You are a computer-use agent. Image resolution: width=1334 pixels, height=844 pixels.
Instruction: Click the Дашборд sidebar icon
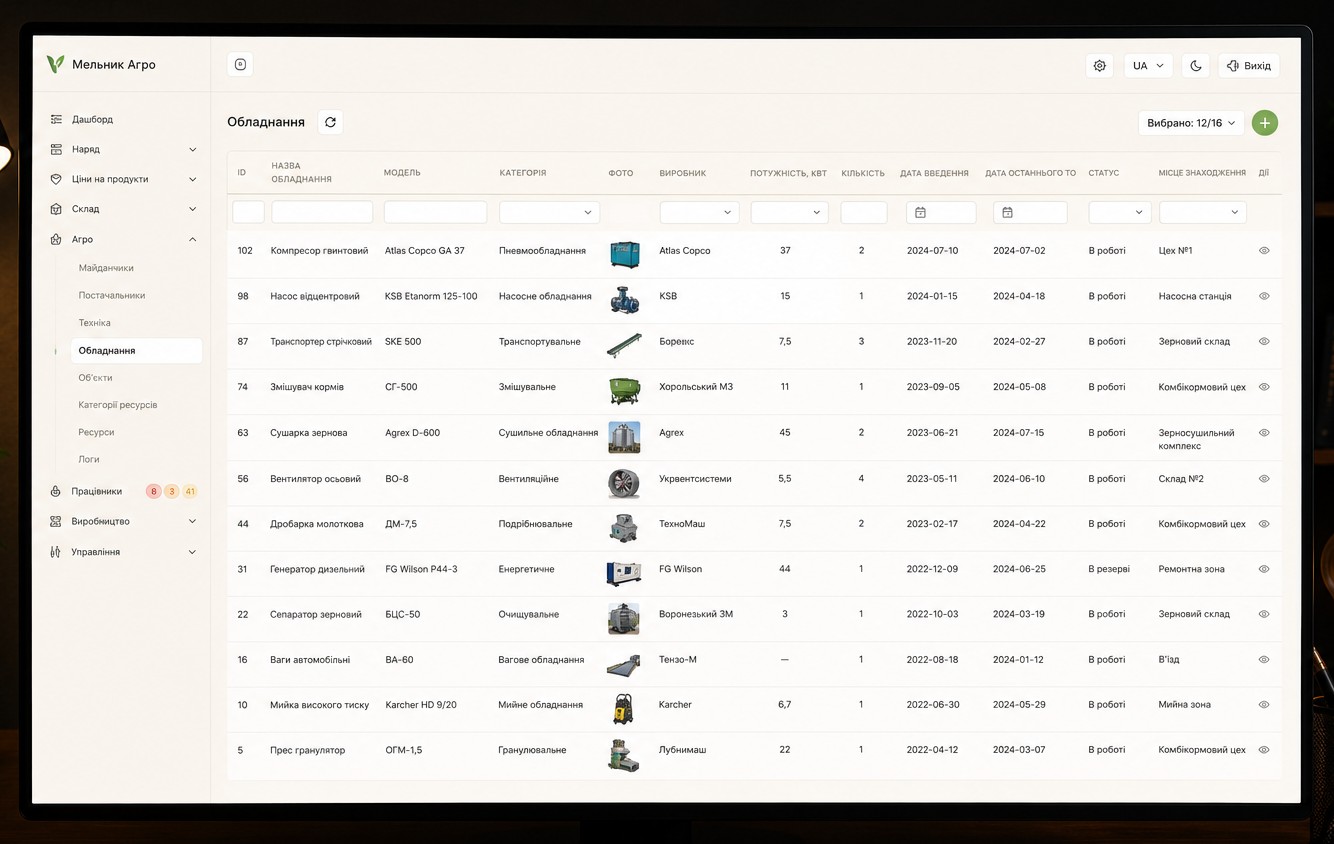[56, 119]
